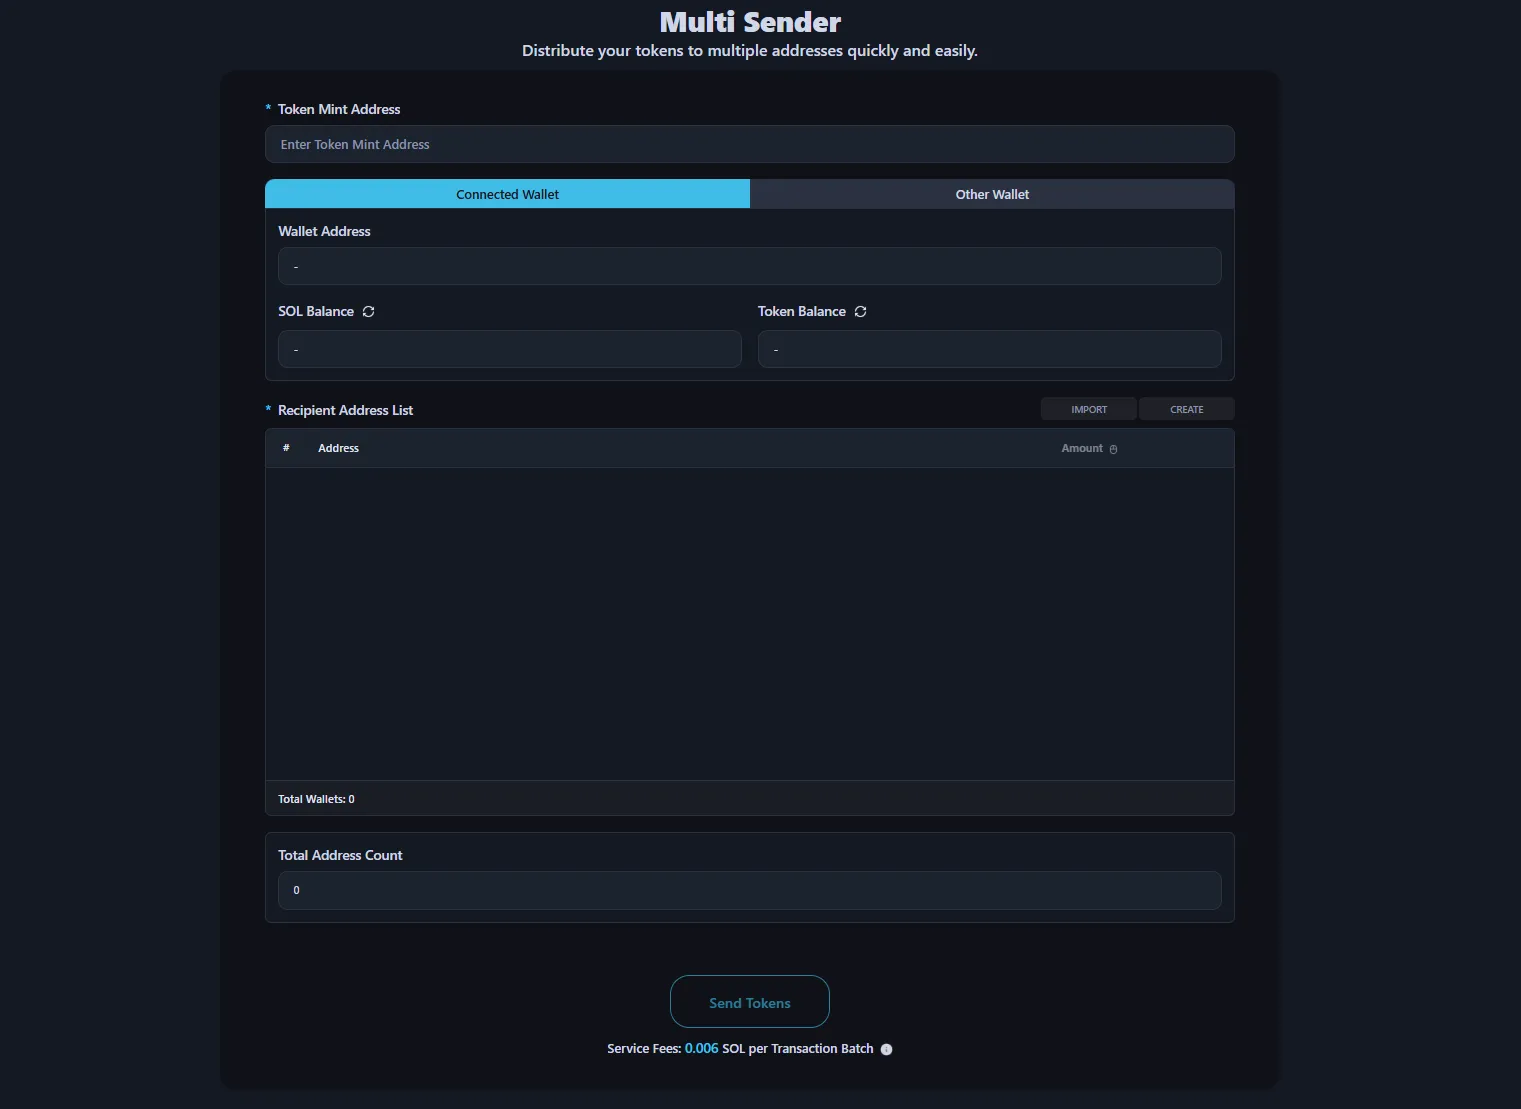Select the SOL Balance value field
Screen dimensions: 1521x1109
(509, 349)
